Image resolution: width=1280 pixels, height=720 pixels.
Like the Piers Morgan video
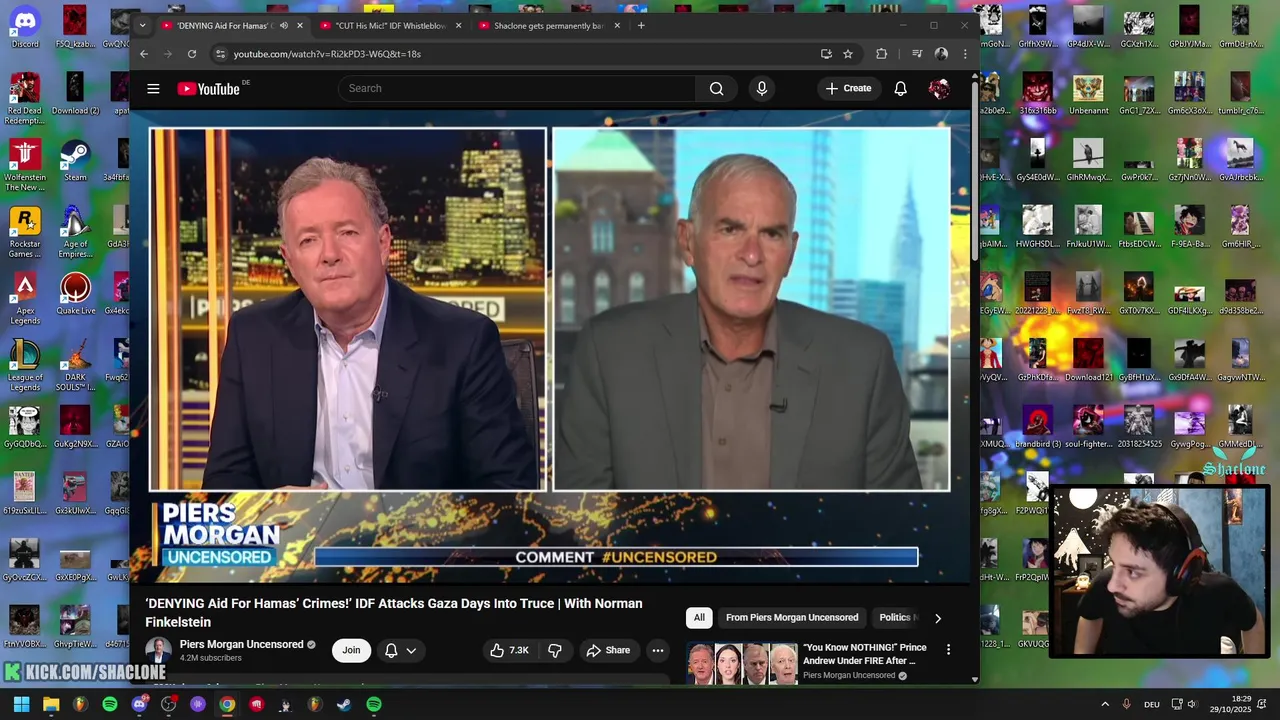click(509, 650)
